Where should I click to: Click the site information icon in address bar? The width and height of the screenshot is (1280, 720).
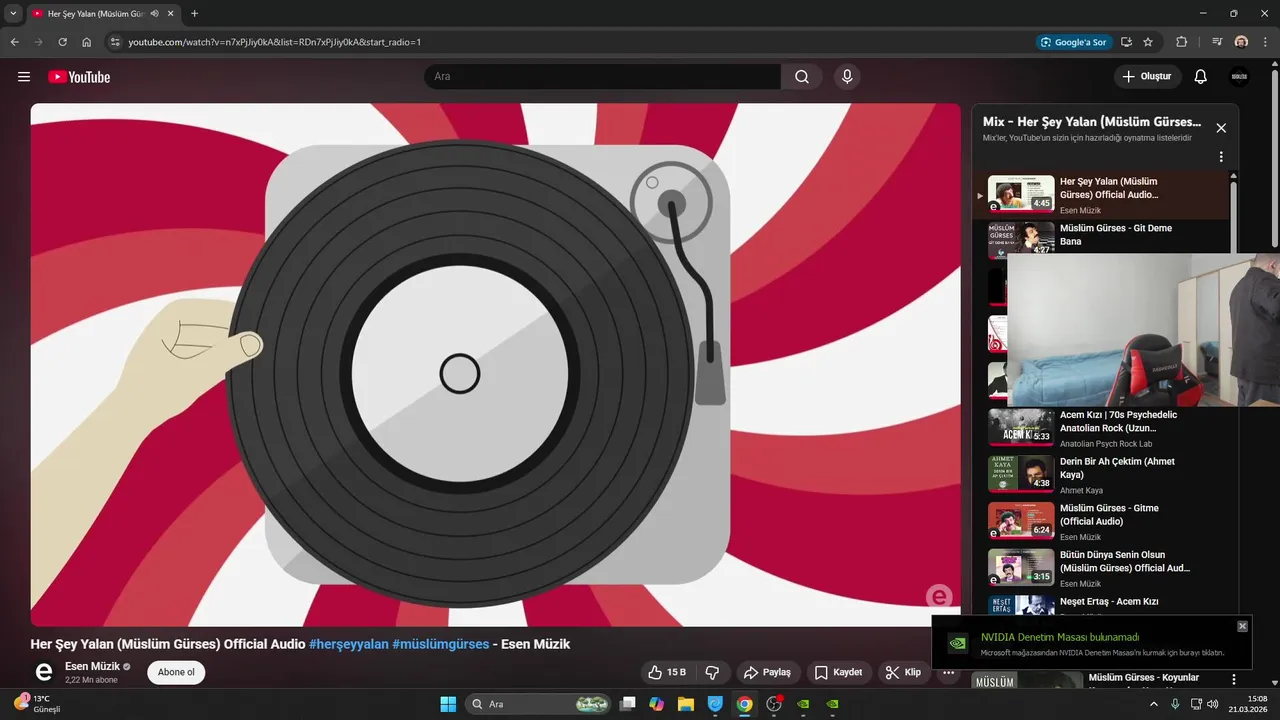115,42
